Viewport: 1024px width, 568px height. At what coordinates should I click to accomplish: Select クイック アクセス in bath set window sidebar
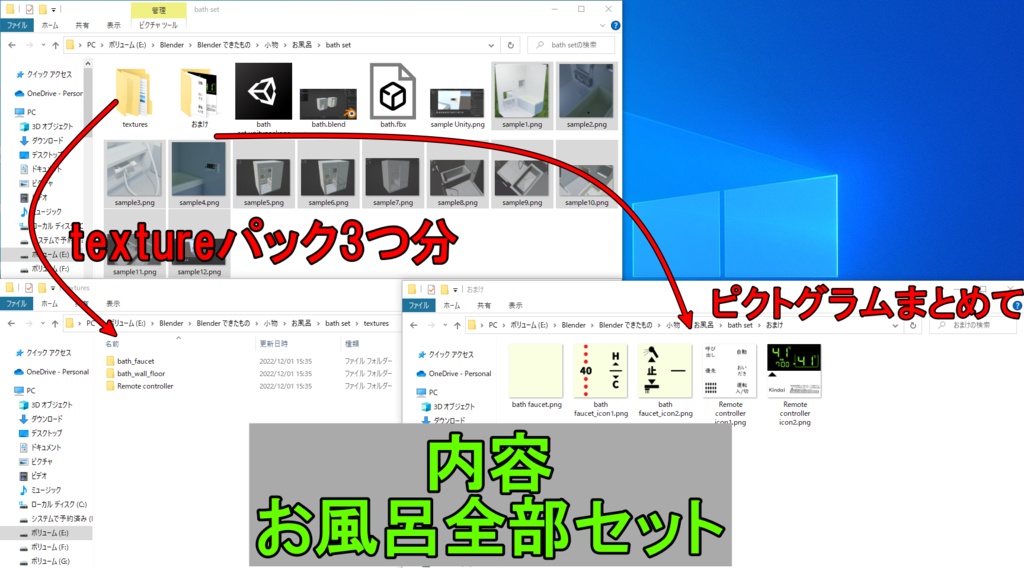(x=44, y=74)
